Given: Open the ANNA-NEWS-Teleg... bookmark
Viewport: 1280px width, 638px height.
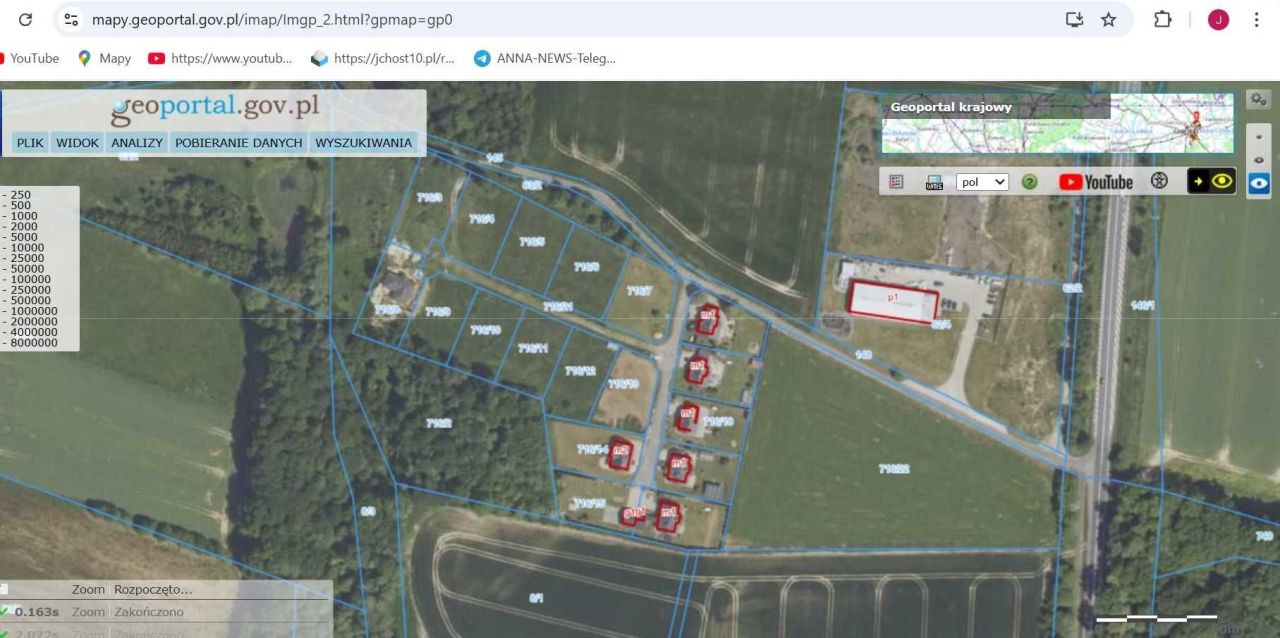Looking at the screenshot, I should pyautogui.click(x=545, y=58).
